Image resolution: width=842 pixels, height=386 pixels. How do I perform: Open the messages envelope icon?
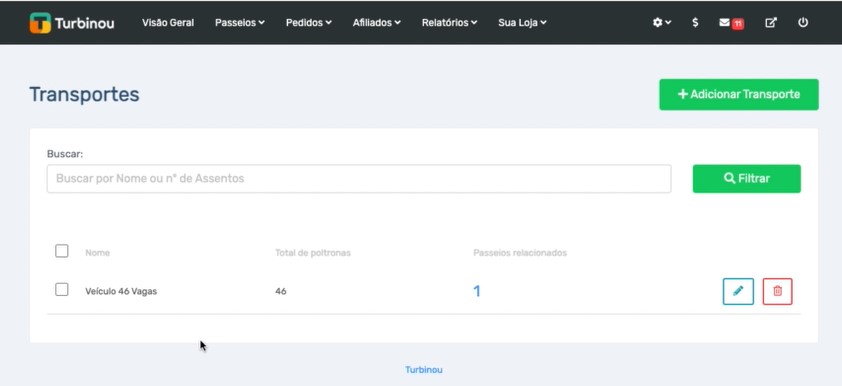point(731,23)
